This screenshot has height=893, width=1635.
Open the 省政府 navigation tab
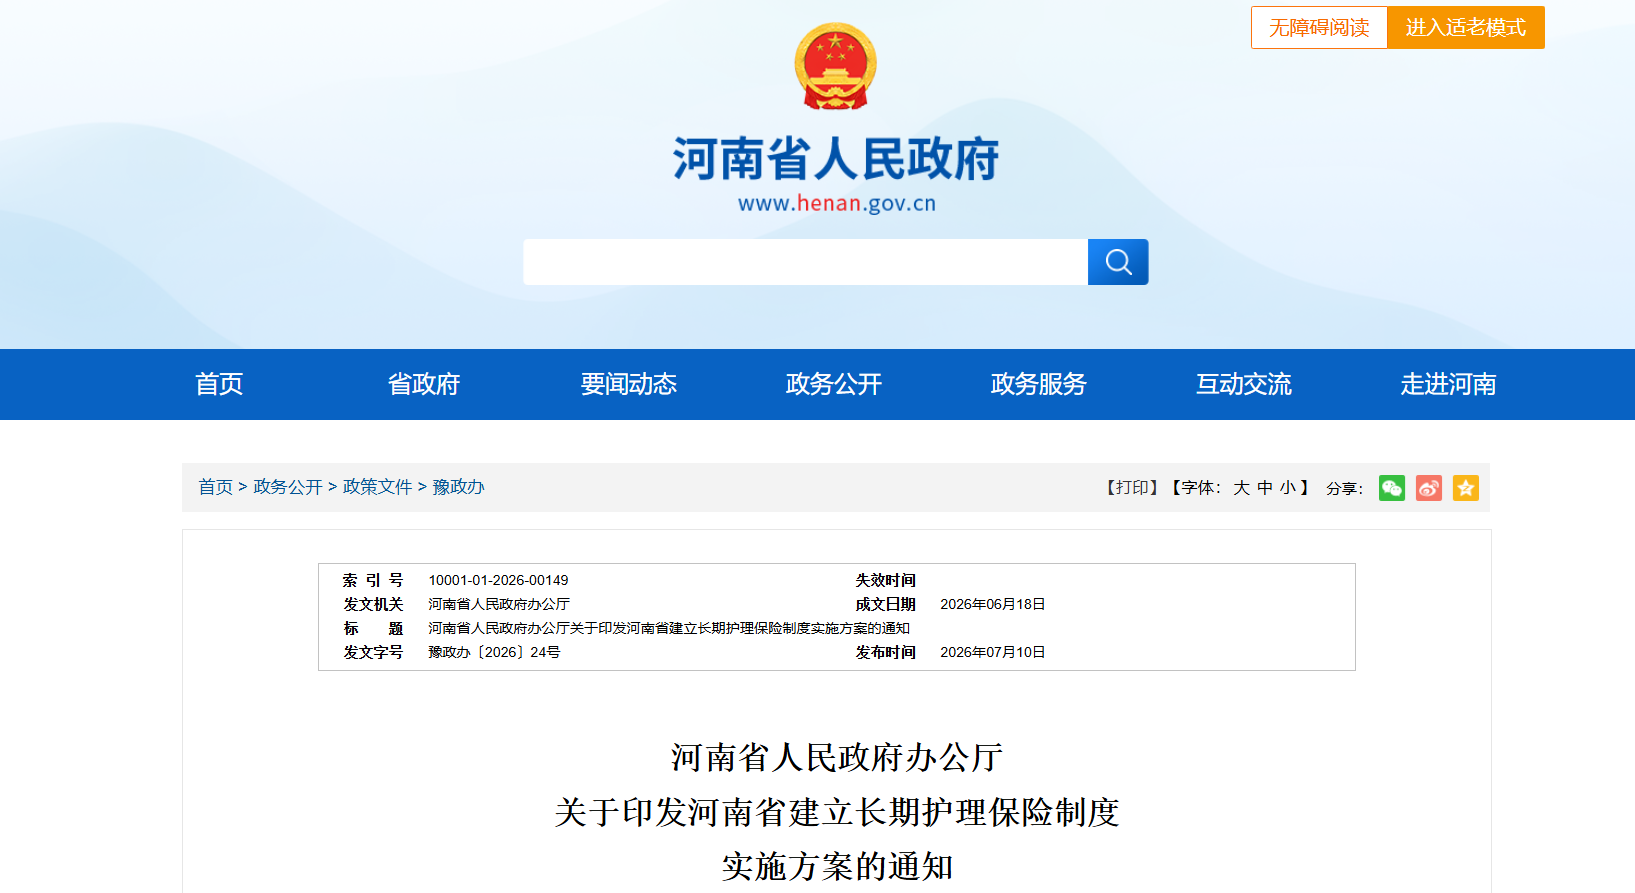pyautogui.click(x=424, y=384)
